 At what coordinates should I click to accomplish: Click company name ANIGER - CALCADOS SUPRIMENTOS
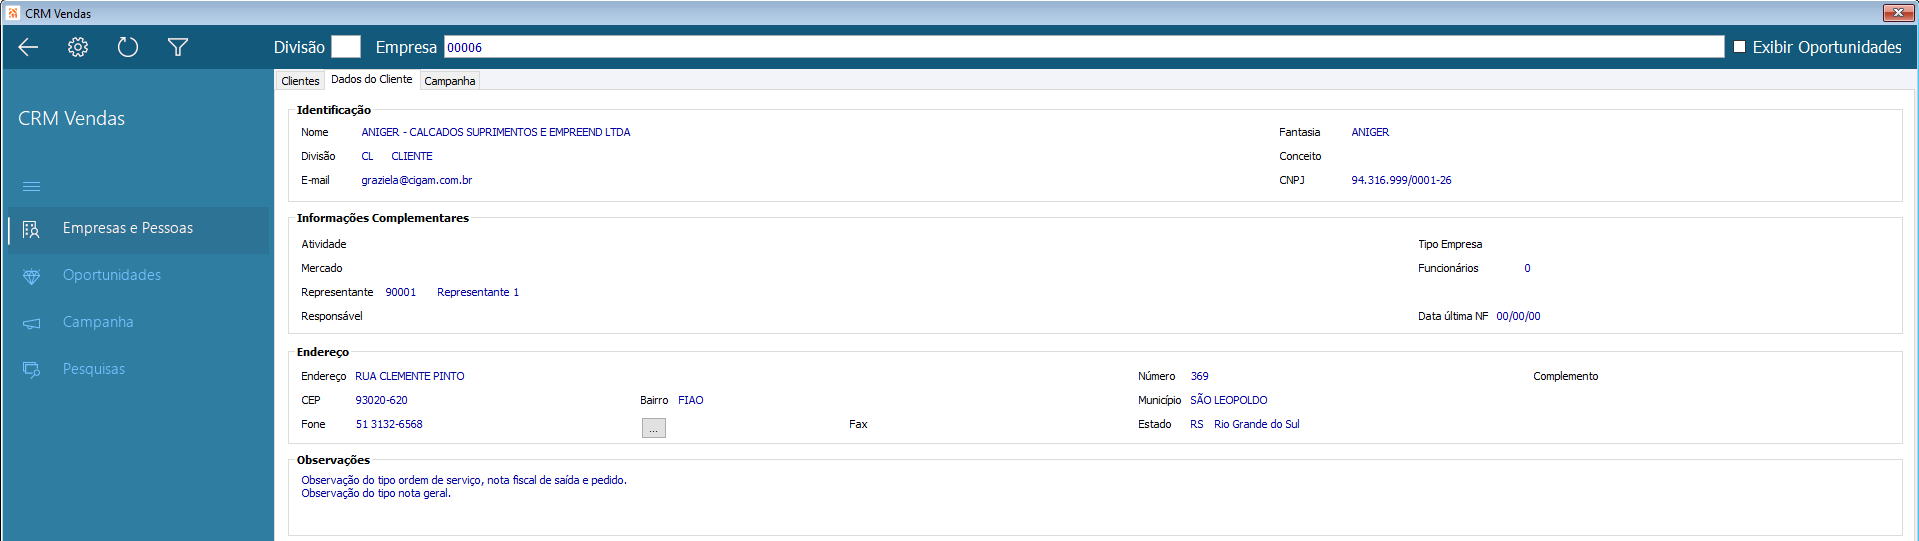click(496, 133)
